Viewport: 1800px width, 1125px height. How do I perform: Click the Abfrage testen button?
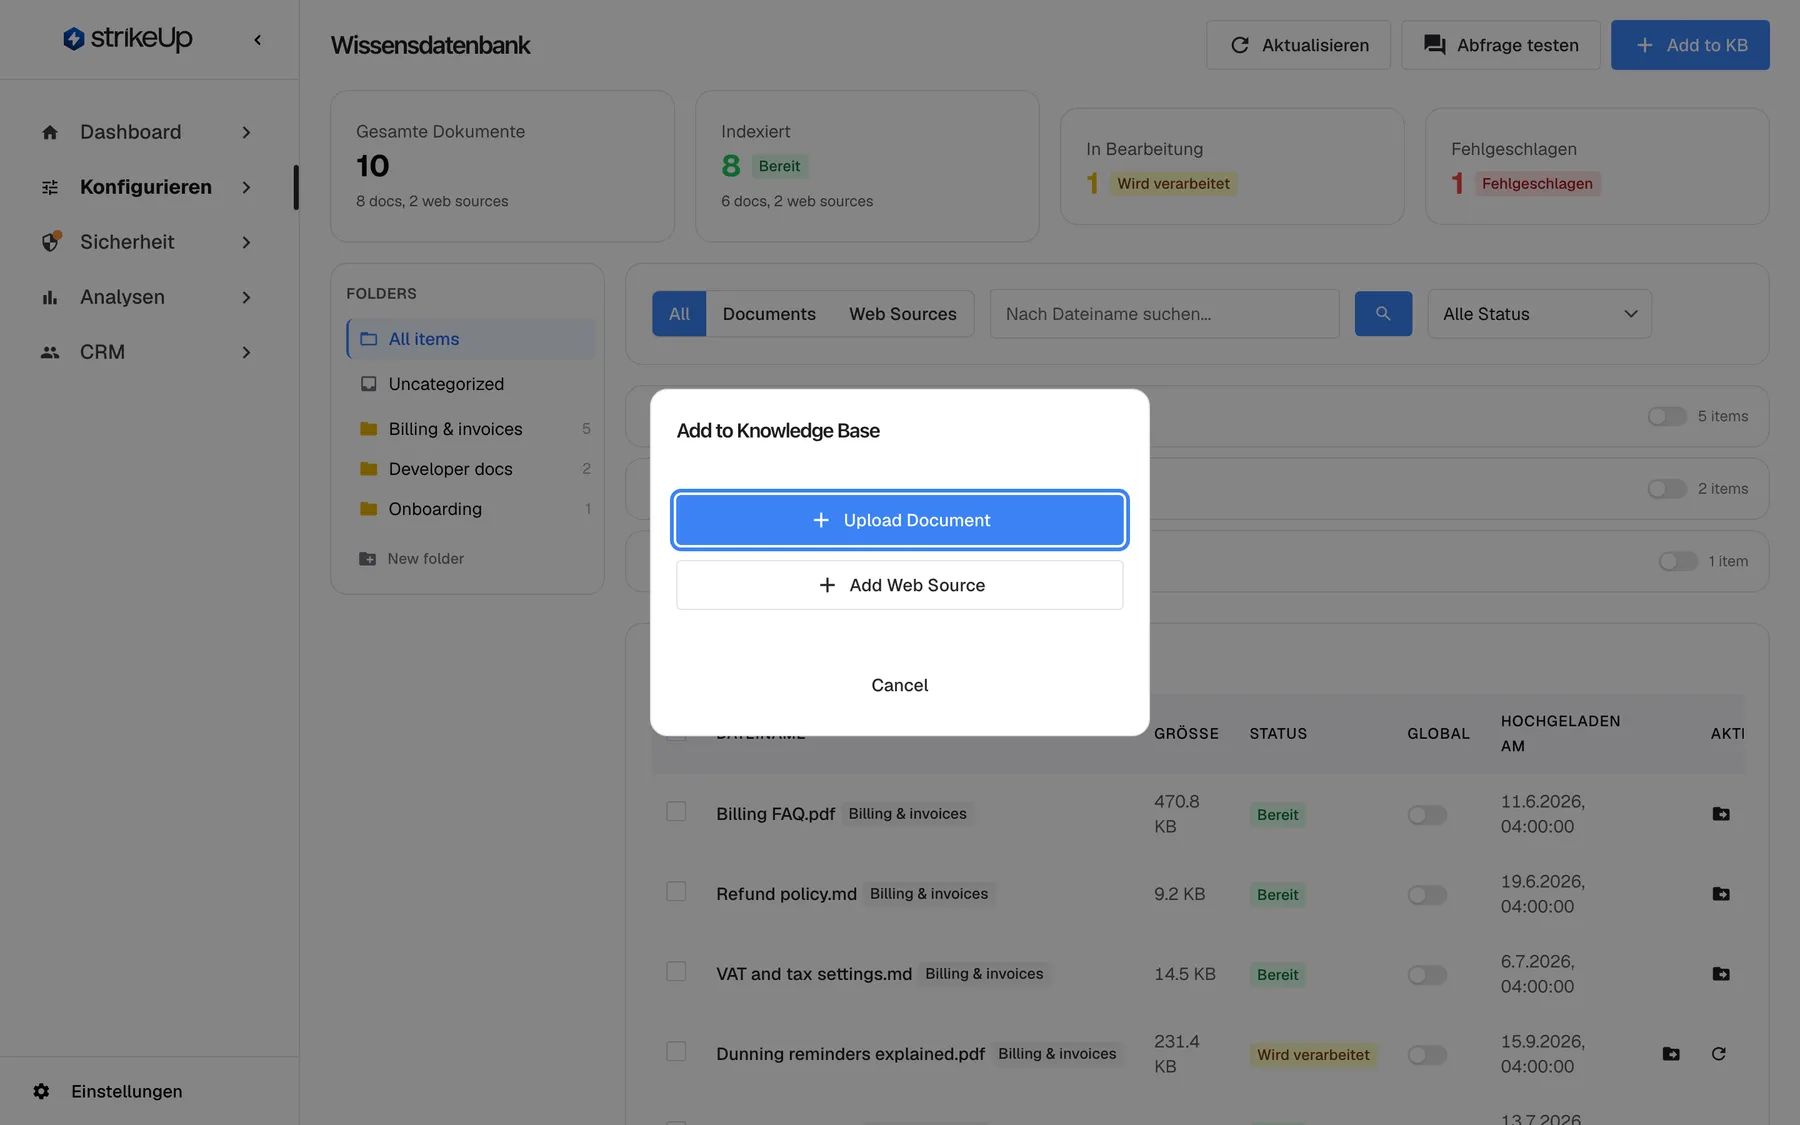pos(1501,45)
